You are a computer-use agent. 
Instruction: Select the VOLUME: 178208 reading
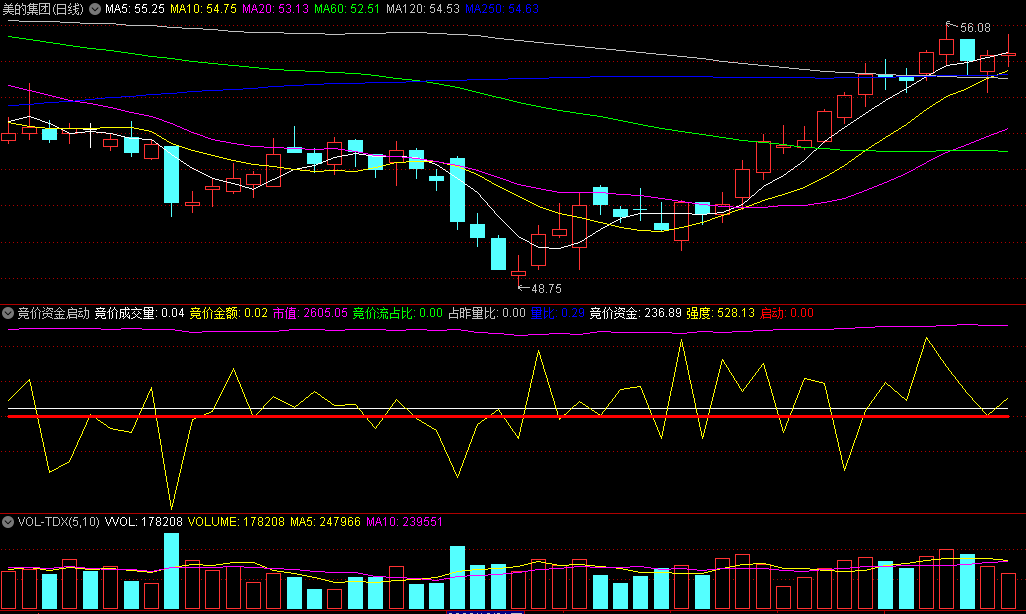236,522
